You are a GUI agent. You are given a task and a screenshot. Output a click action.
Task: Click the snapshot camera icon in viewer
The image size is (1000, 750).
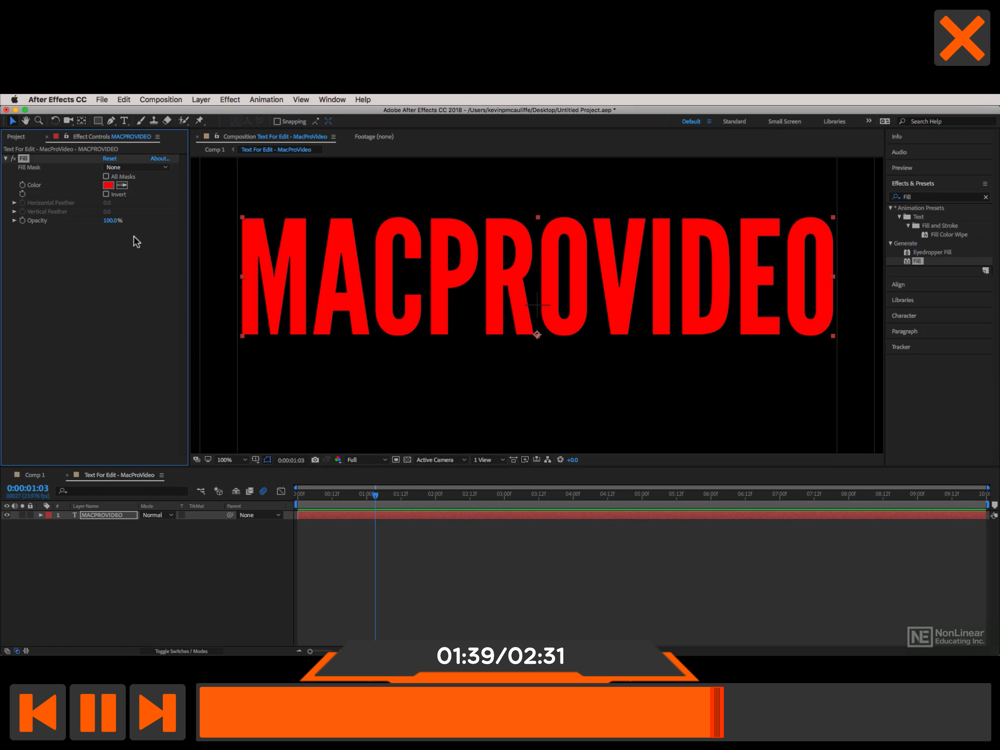tap(315, 460)
